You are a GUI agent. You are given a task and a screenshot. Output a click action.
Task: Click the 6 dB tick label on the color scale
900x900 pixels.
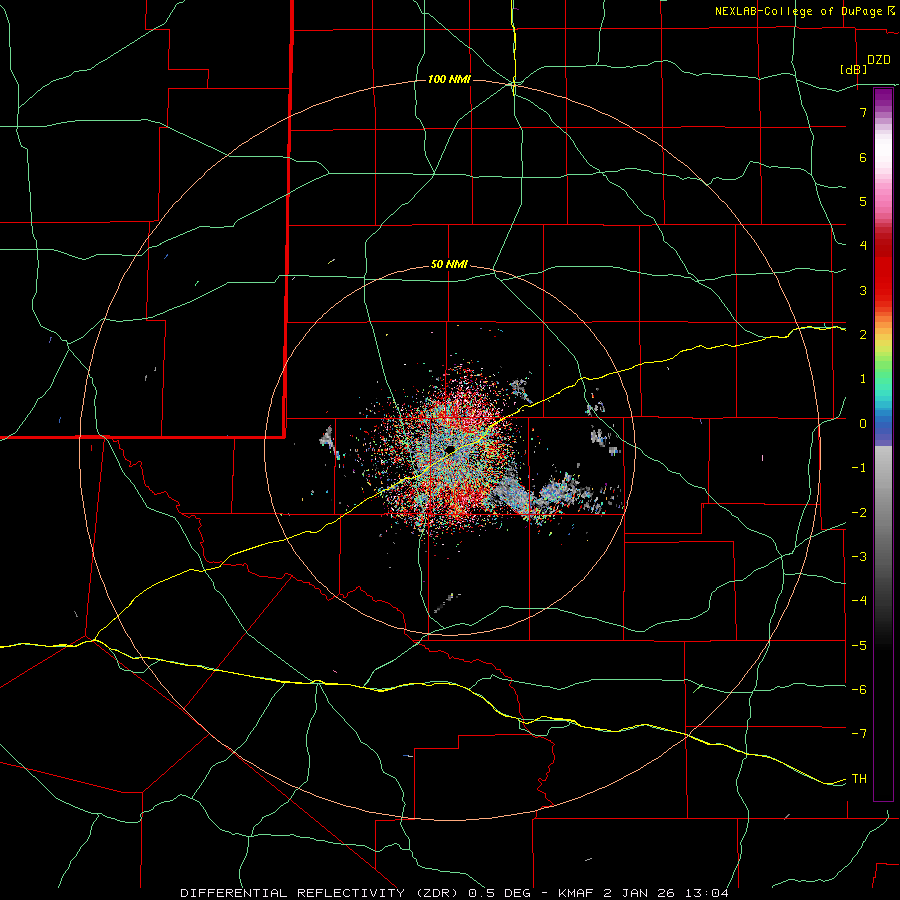(x=863, y=157)
